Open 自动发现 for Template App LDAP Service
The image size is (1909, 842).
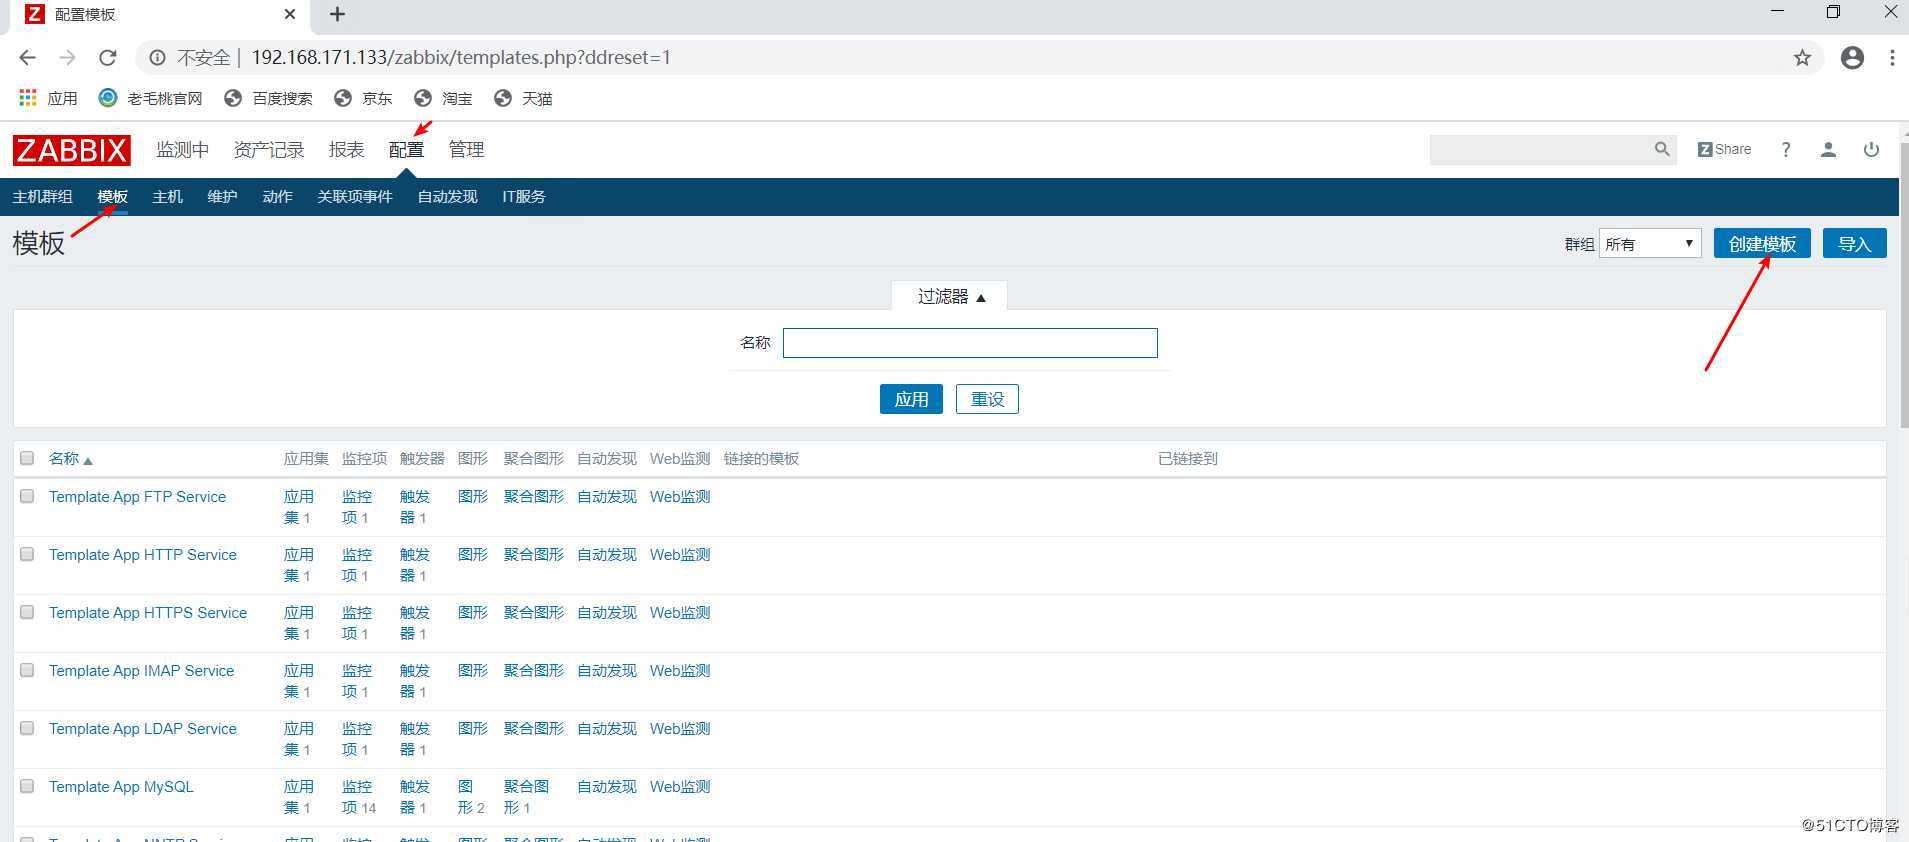(606, 729)
